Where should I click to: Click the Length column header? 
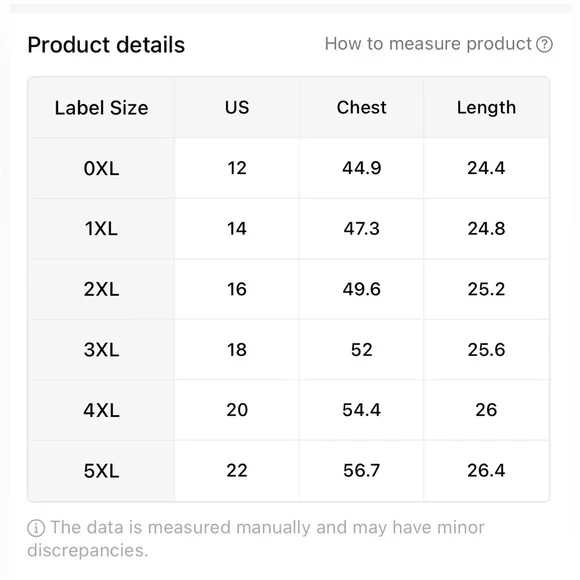(486, 108)
